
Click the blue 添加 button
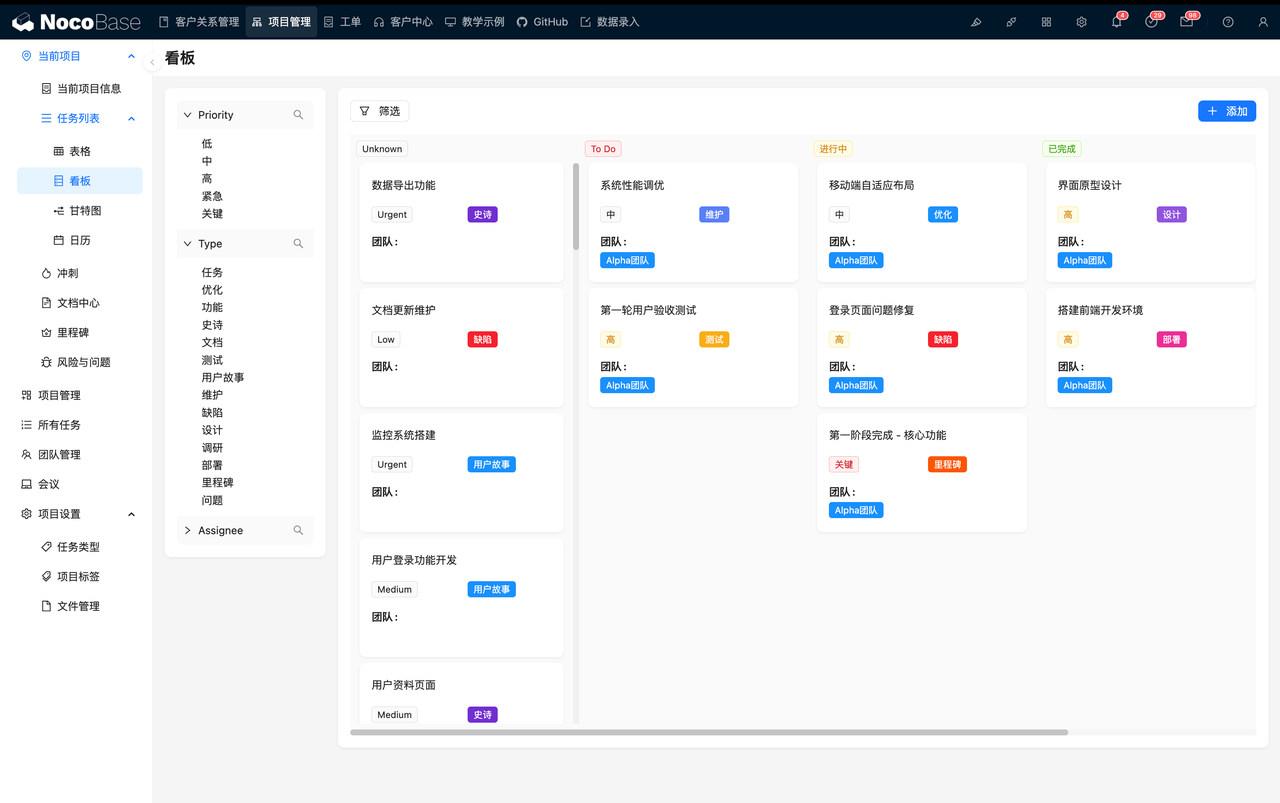coord(1226,111)
